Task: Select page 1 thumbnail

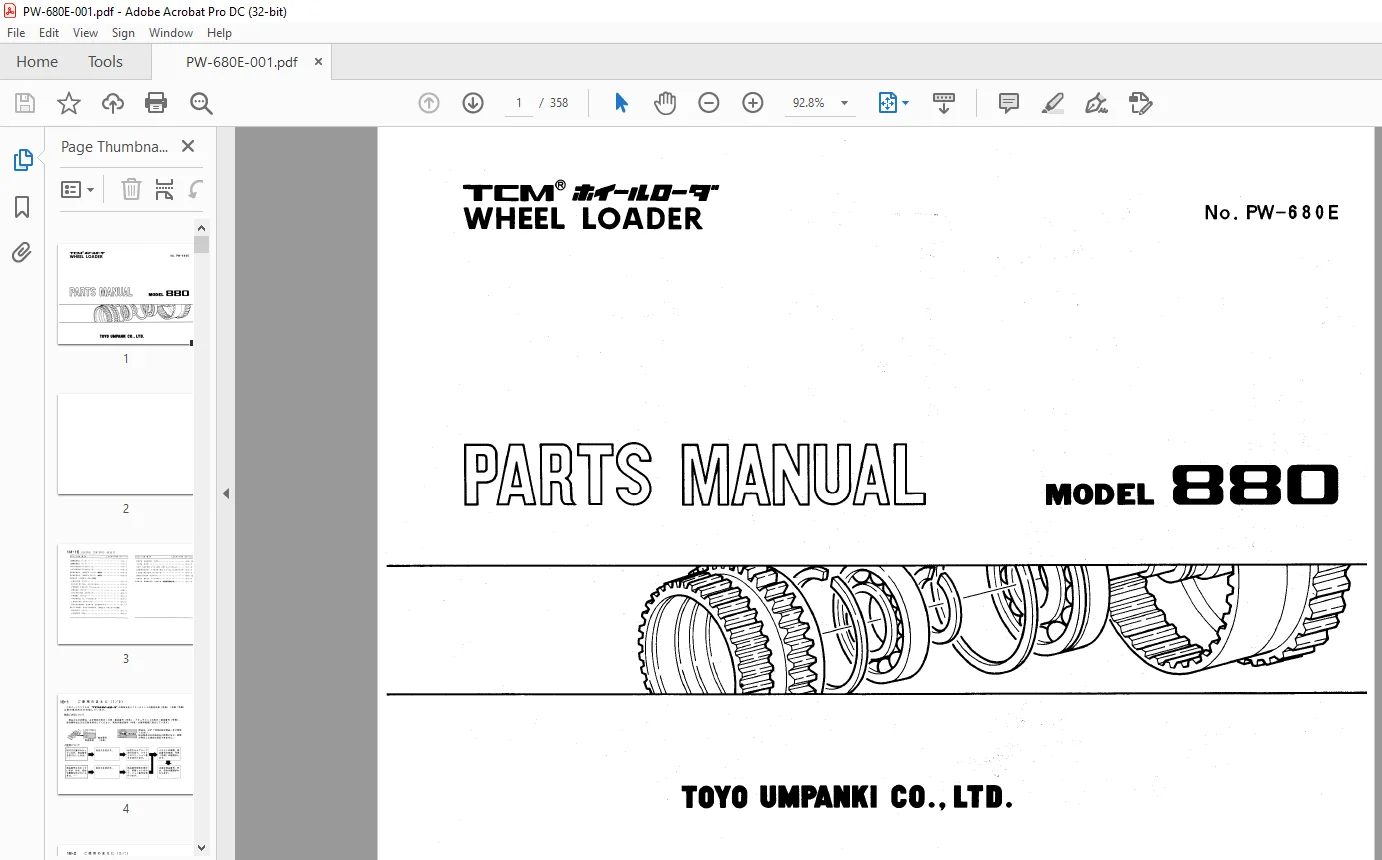Action: click(125, 294)
